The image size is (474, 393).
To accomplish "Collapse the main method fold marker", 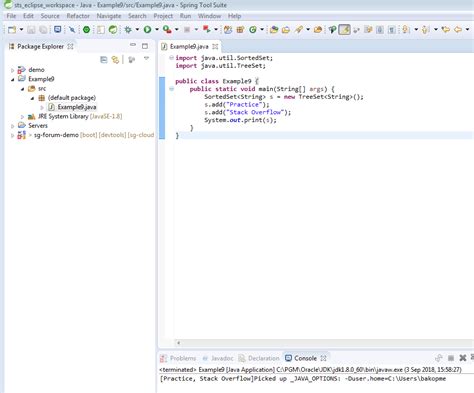I will click(171, 89).
